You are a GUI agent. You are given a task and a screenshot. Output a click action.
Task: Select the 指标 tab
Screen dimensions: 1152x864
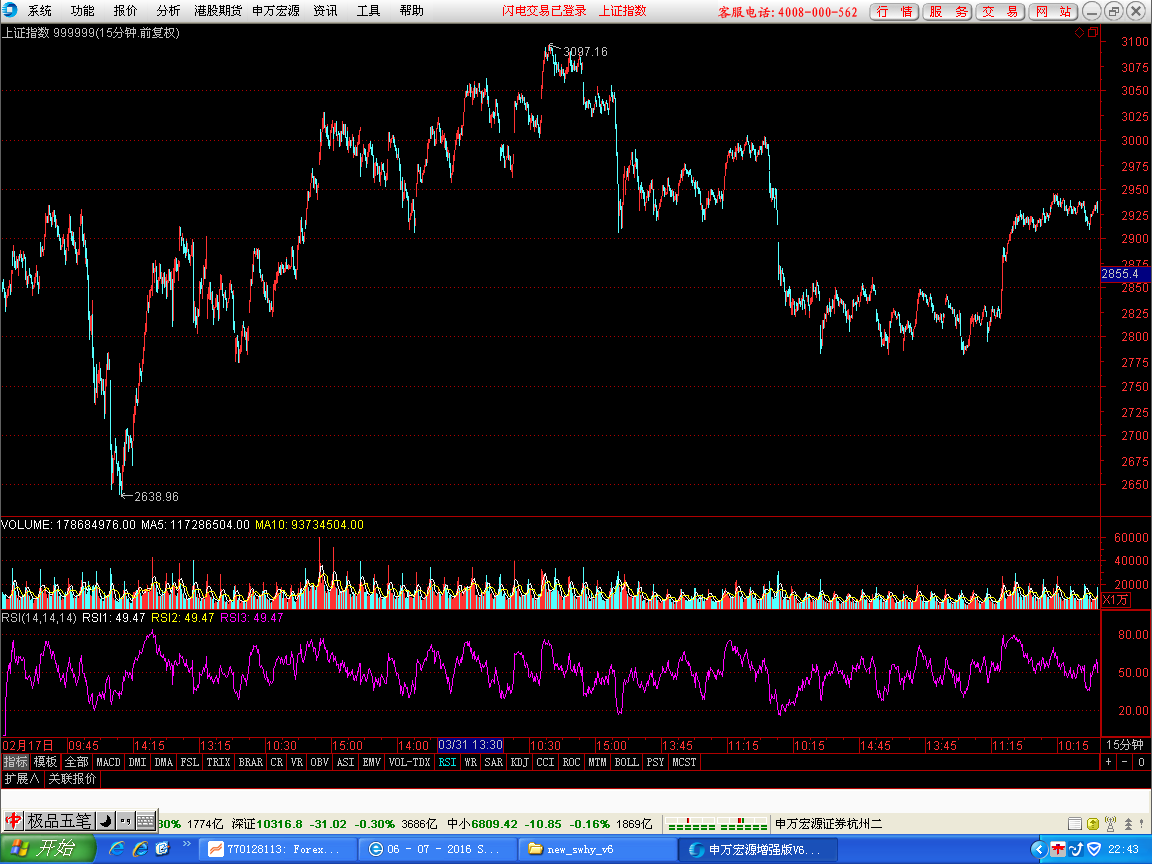[15, 762]
